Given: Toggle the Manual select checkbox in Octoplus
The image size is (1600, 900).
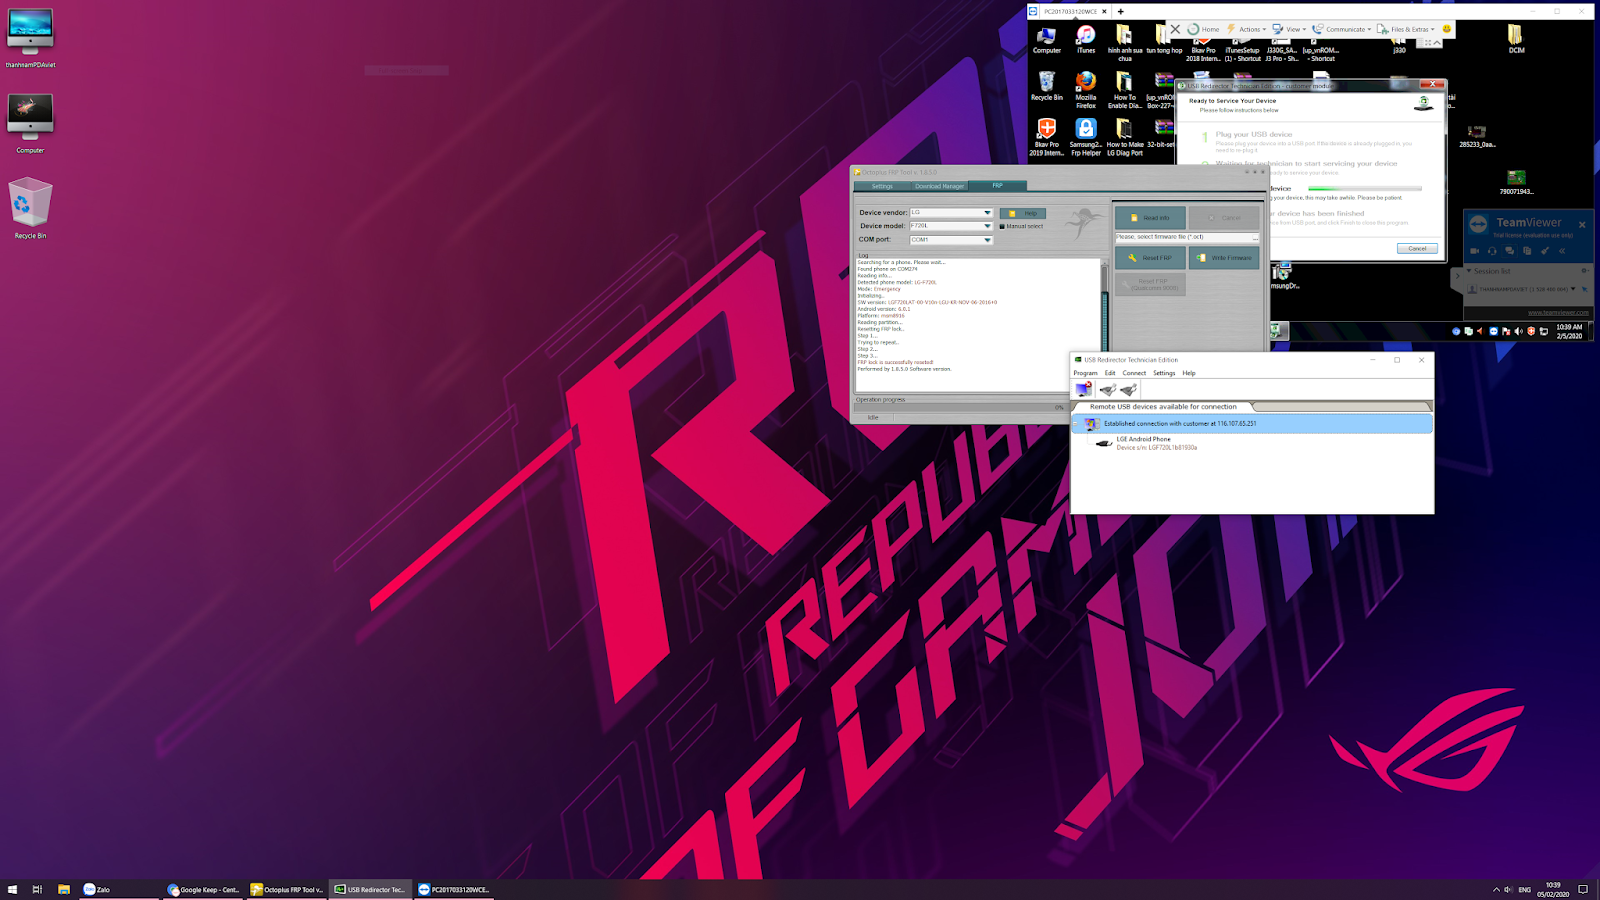Looking at the screenshot, I should tap(1002, 226).
